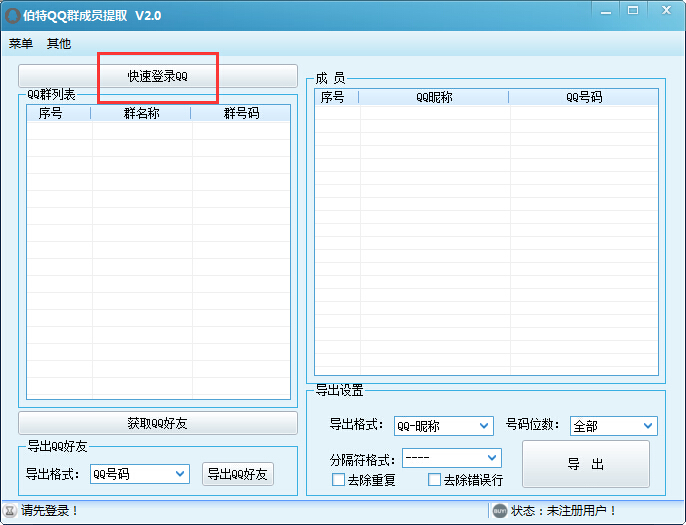Viewport: 686px width, 525px height.
Task: Enable the 去除错误行 checkbox
Action: click(434, 480)
